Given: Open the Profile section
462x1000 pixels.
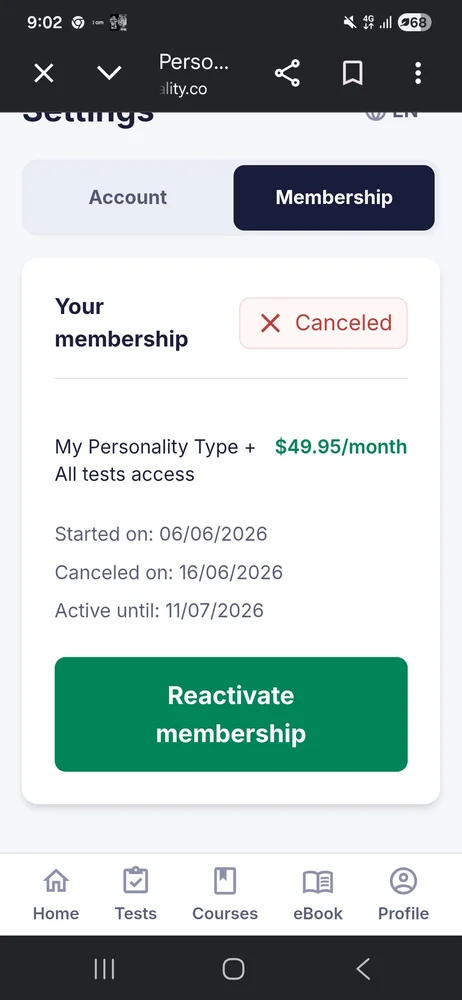Looking at the screenshot, I should click(403, 895).
